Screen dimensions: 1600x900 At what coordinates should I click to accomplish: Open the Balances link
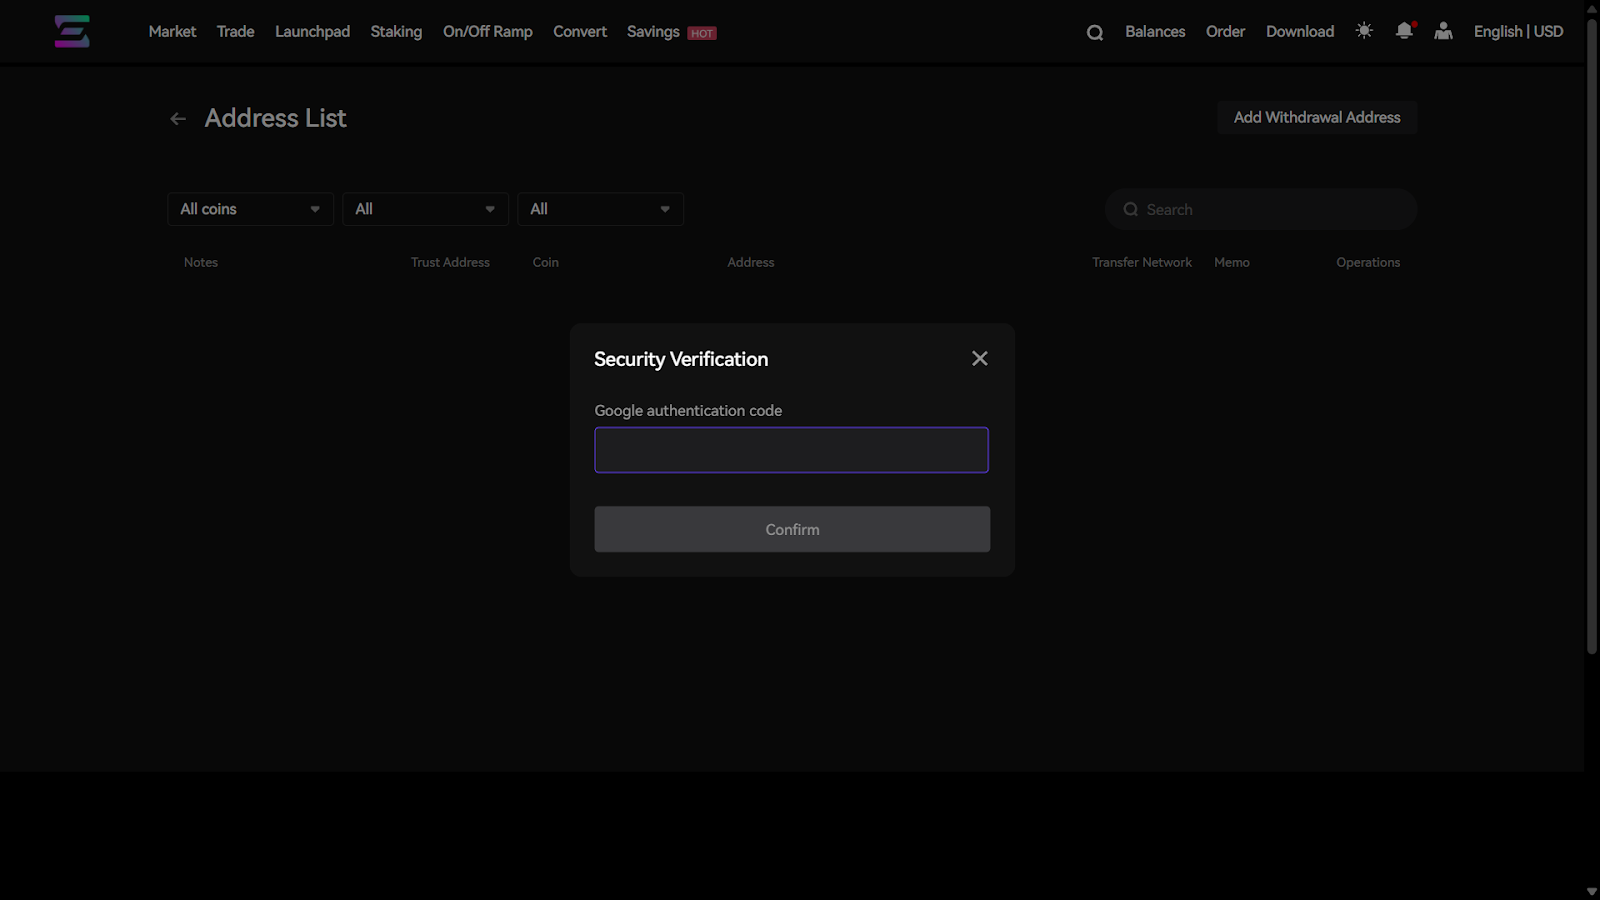(1155, 32)
